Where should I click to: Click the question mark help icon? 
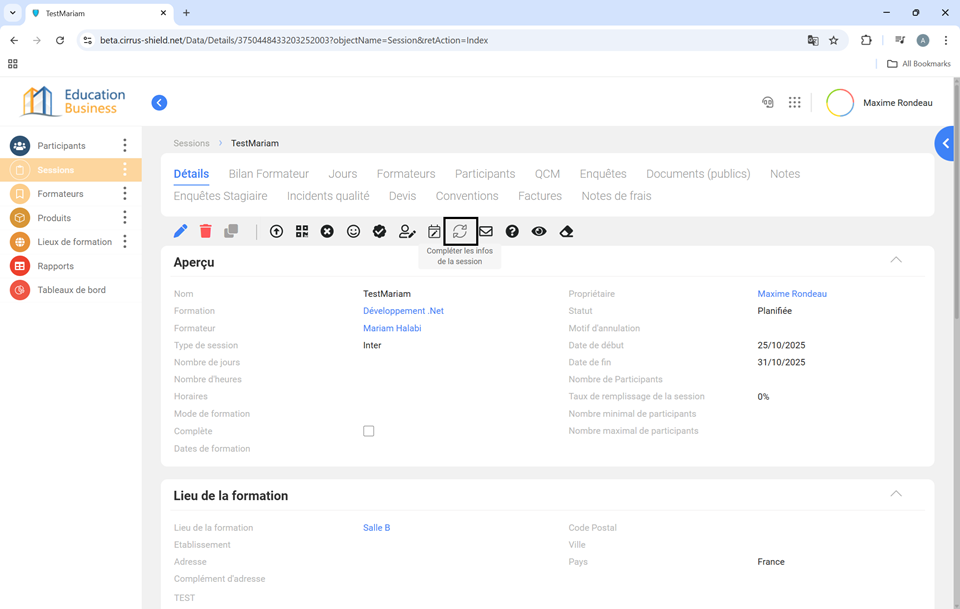coord(512,231)
